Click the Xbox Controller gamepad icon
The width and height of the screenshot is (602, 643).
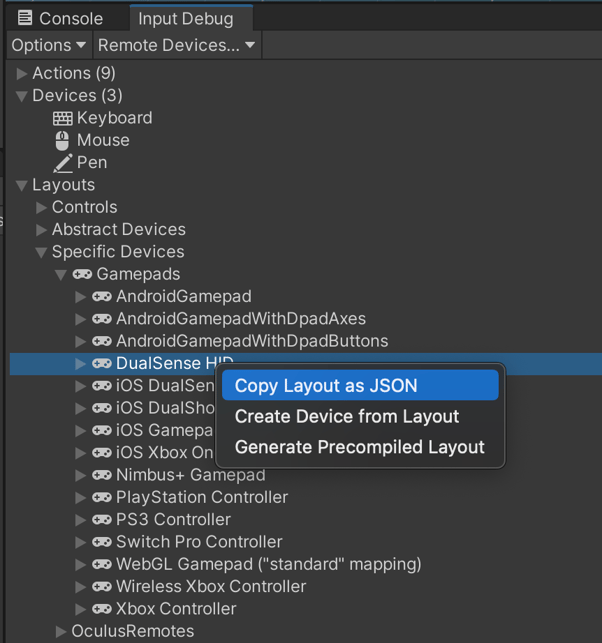(x=102, y=609)
